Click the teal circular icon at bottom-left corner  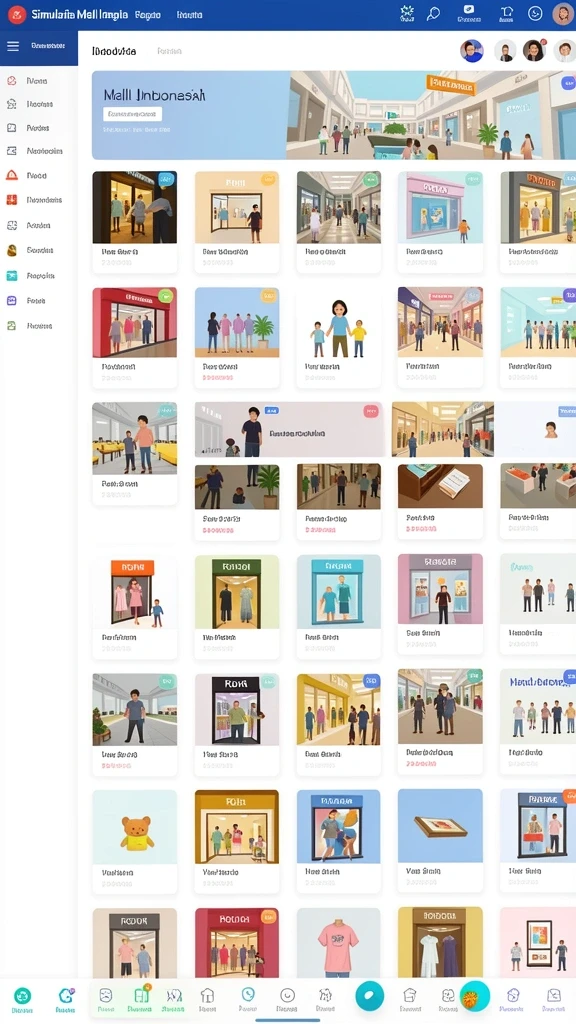[22, 995]
